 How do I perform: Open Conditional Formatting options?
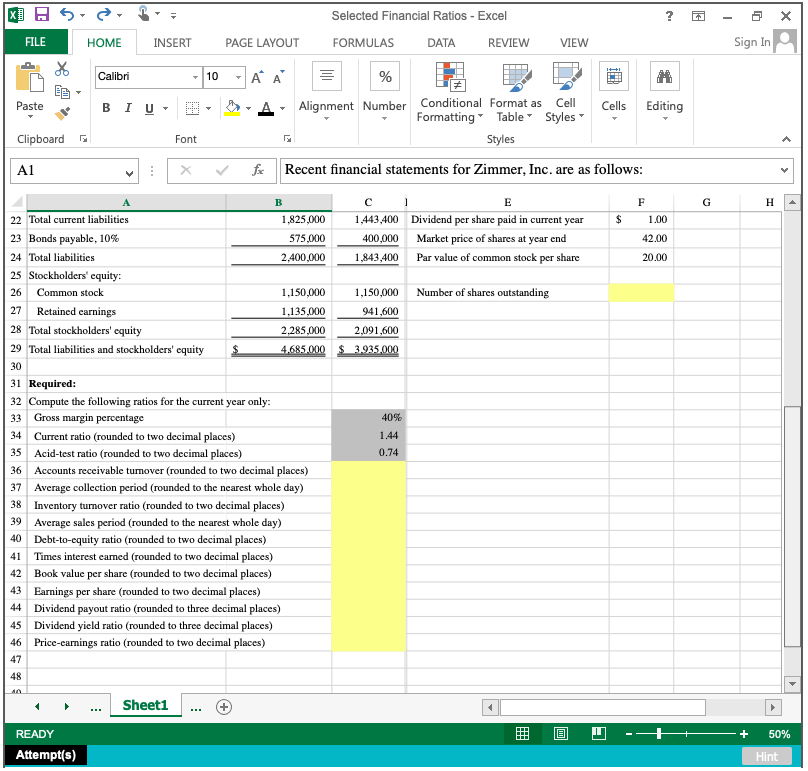450,95
